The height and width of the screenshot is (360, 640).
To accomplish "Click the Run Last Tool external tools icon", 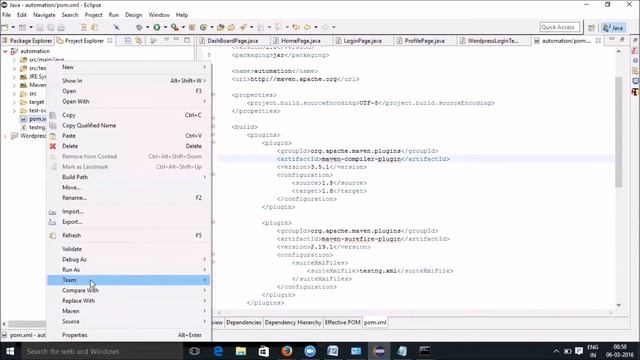I will point(175,27).
